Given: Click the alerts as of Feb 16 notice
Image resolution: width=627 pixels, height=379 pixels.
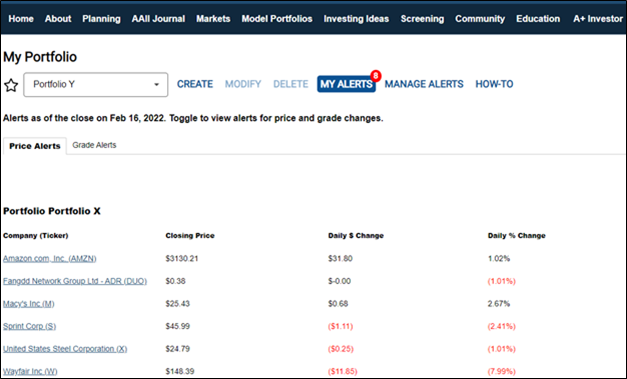Looking at the screenshot, I should coord(193,118).
